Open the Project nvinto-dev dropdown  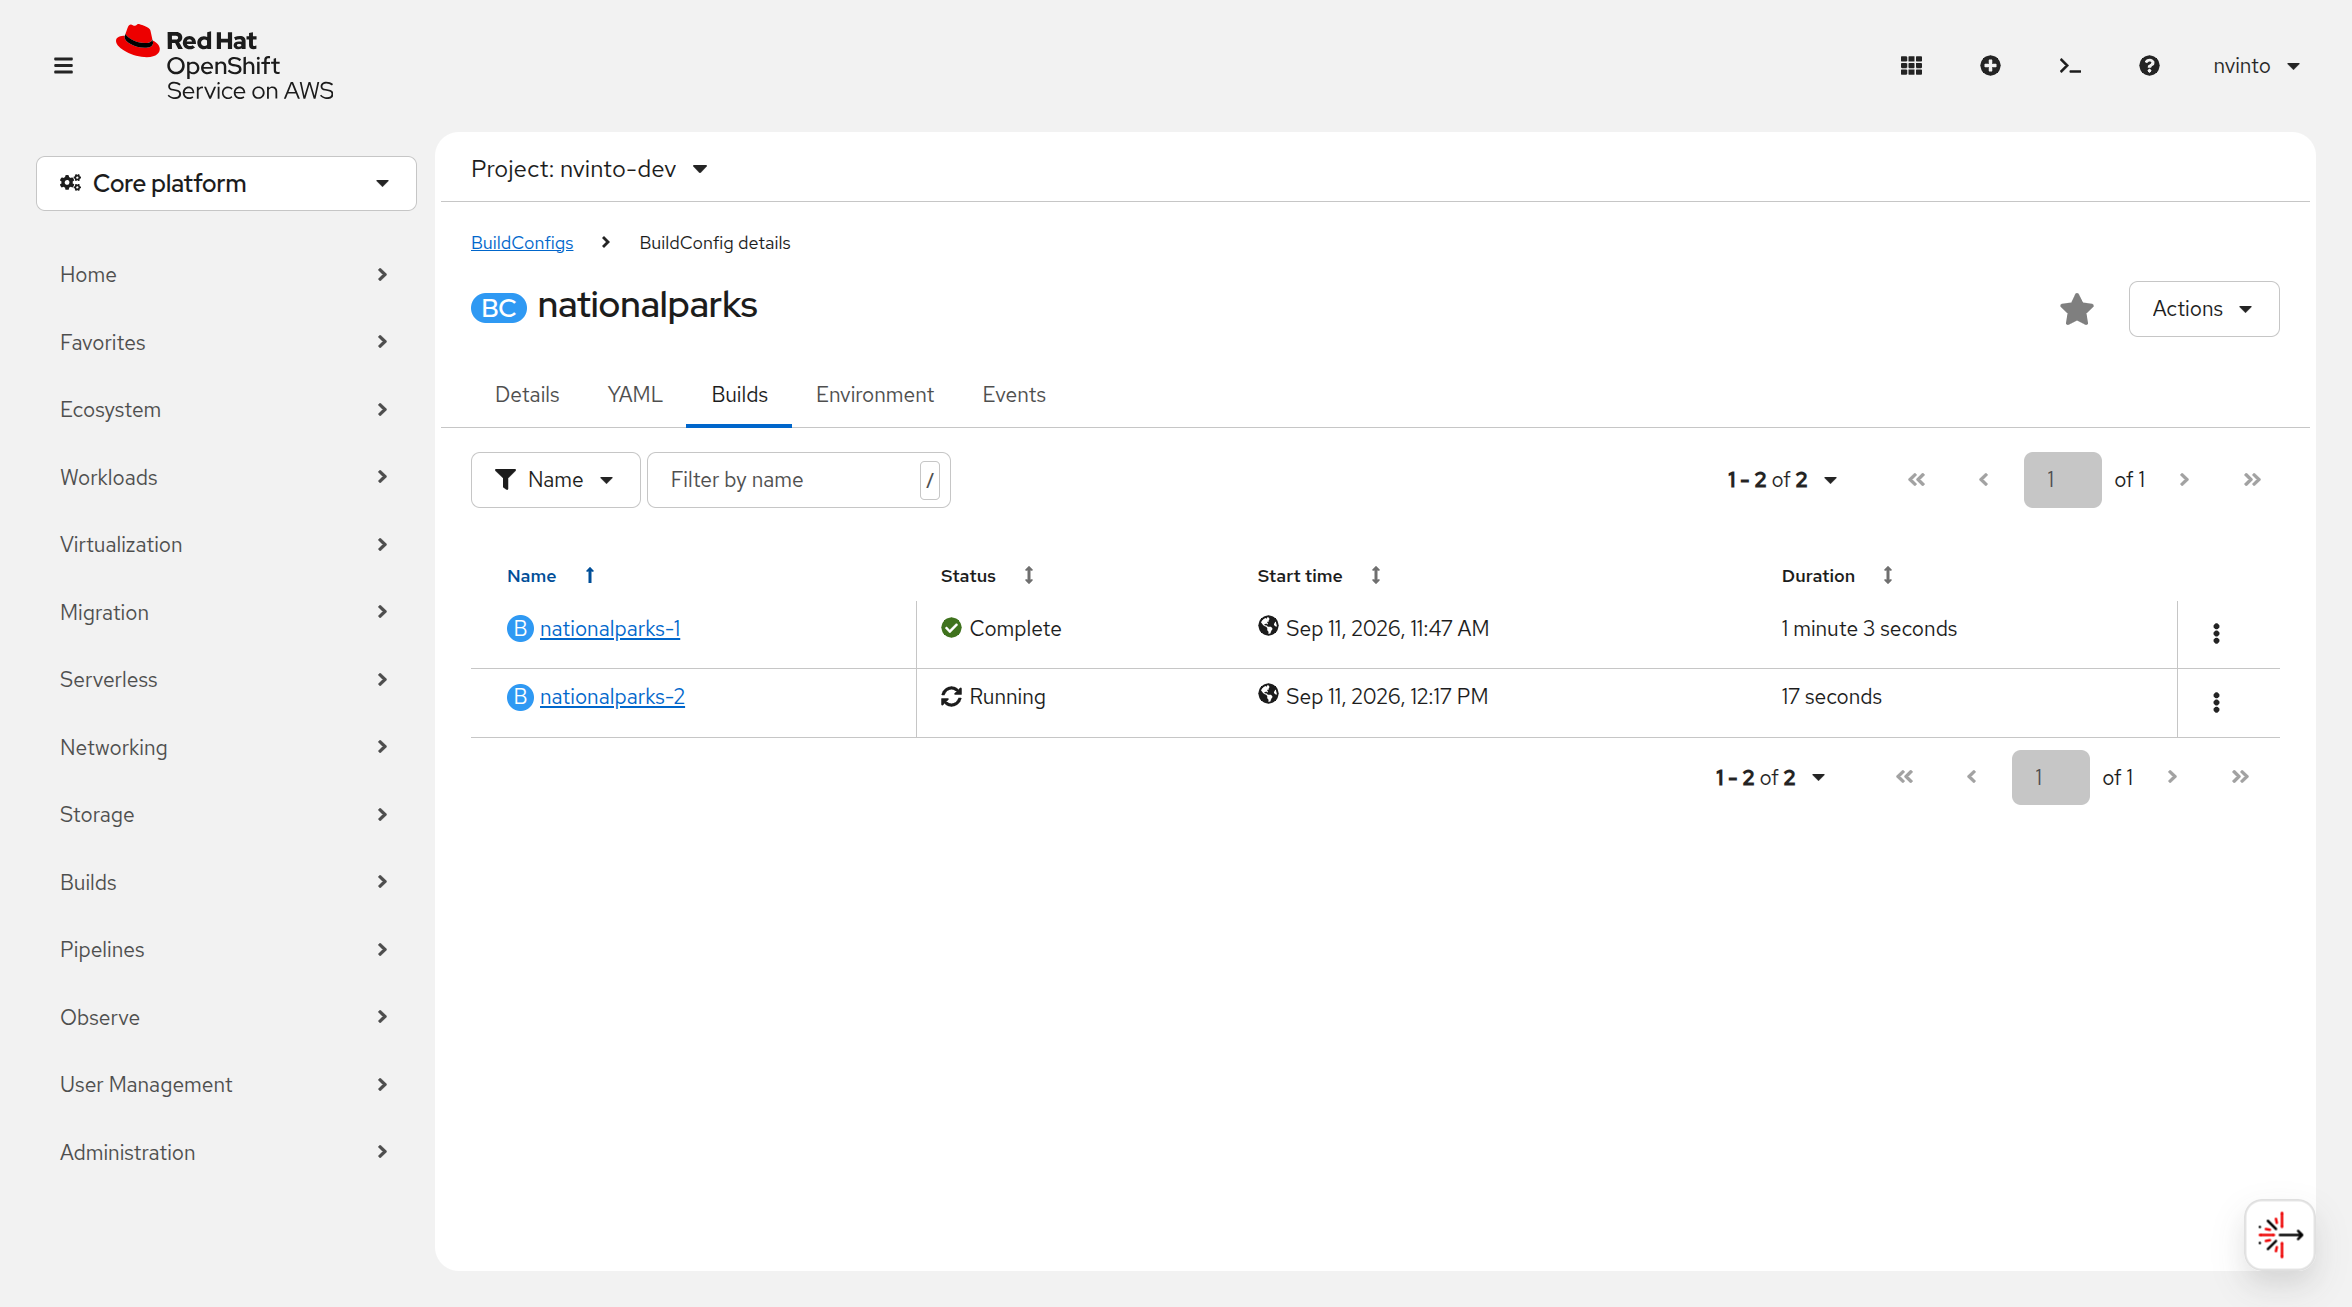point(590,169)
